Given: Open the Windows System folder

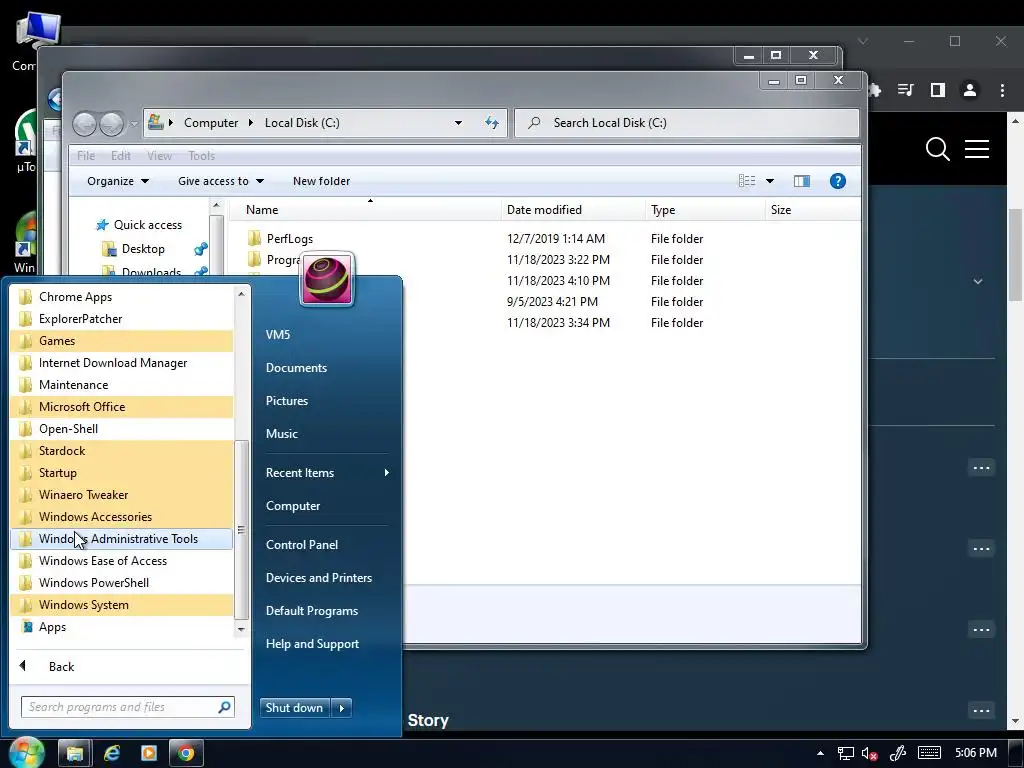Looking at the screenshot, I should coord(121,605).
